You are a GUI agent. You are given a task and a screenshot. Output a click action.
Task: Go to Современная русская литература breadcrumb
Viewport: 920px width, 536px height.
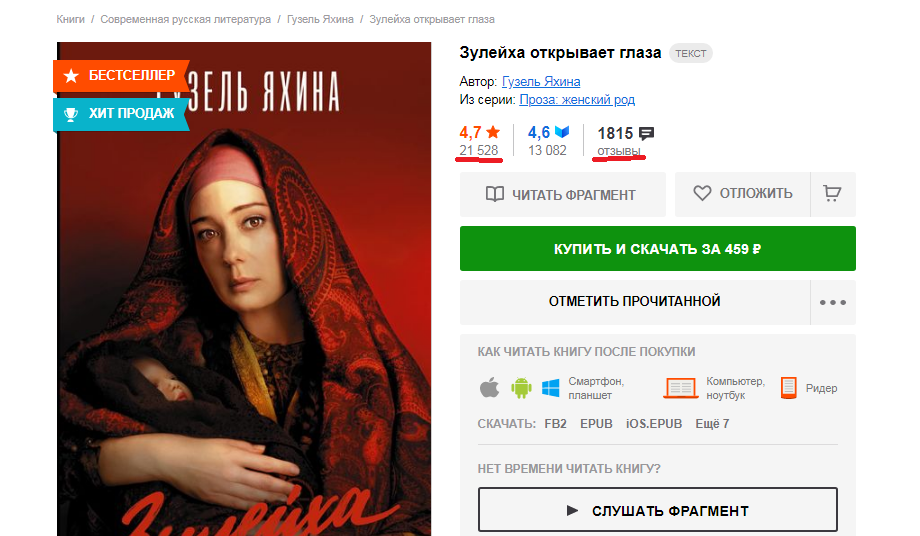pos(185,19)
